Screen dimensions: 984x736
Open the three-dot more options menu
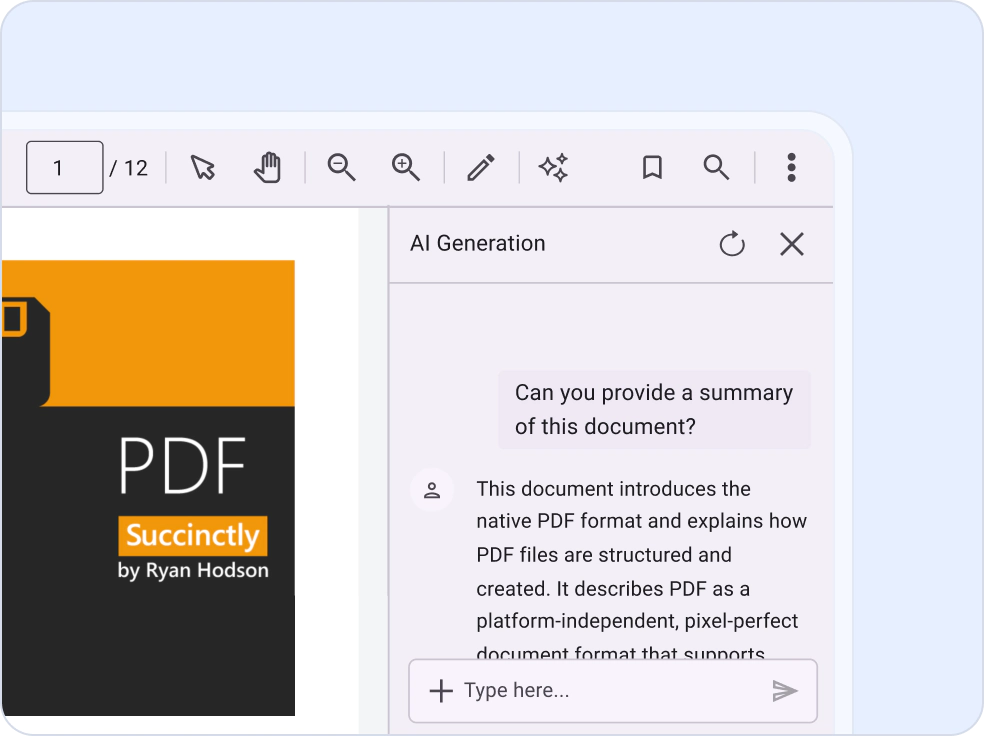point(791,168)
